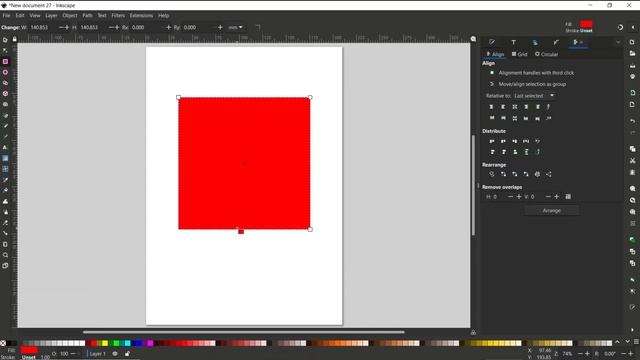This screenshot has width=640, height=360.
Task: Select the Selector arrow tool
Action: pos(5,40)
